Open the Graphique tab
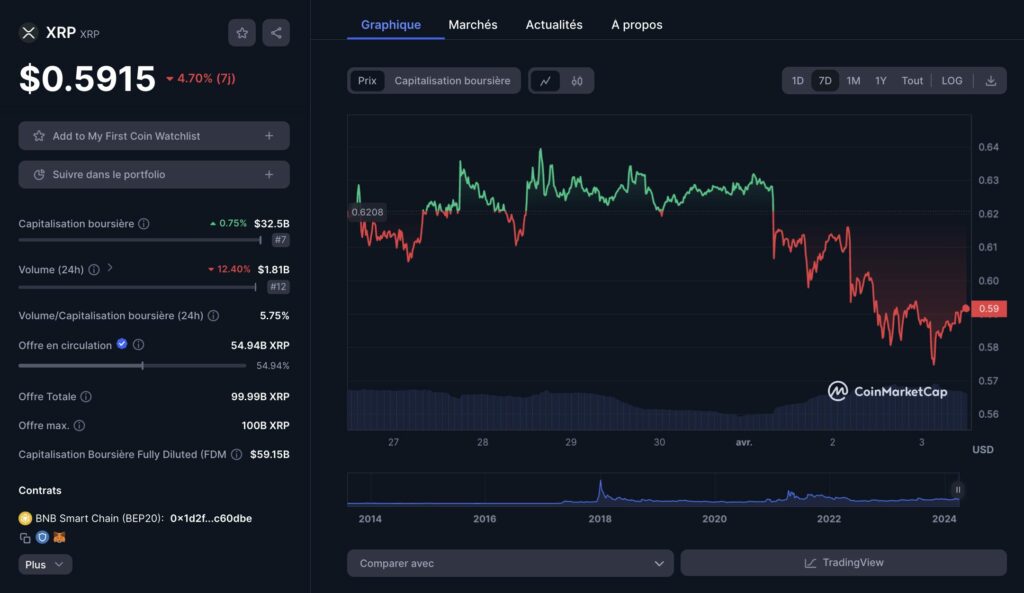Viewport: 1024px width, 593px height. [x=391, y=25]
